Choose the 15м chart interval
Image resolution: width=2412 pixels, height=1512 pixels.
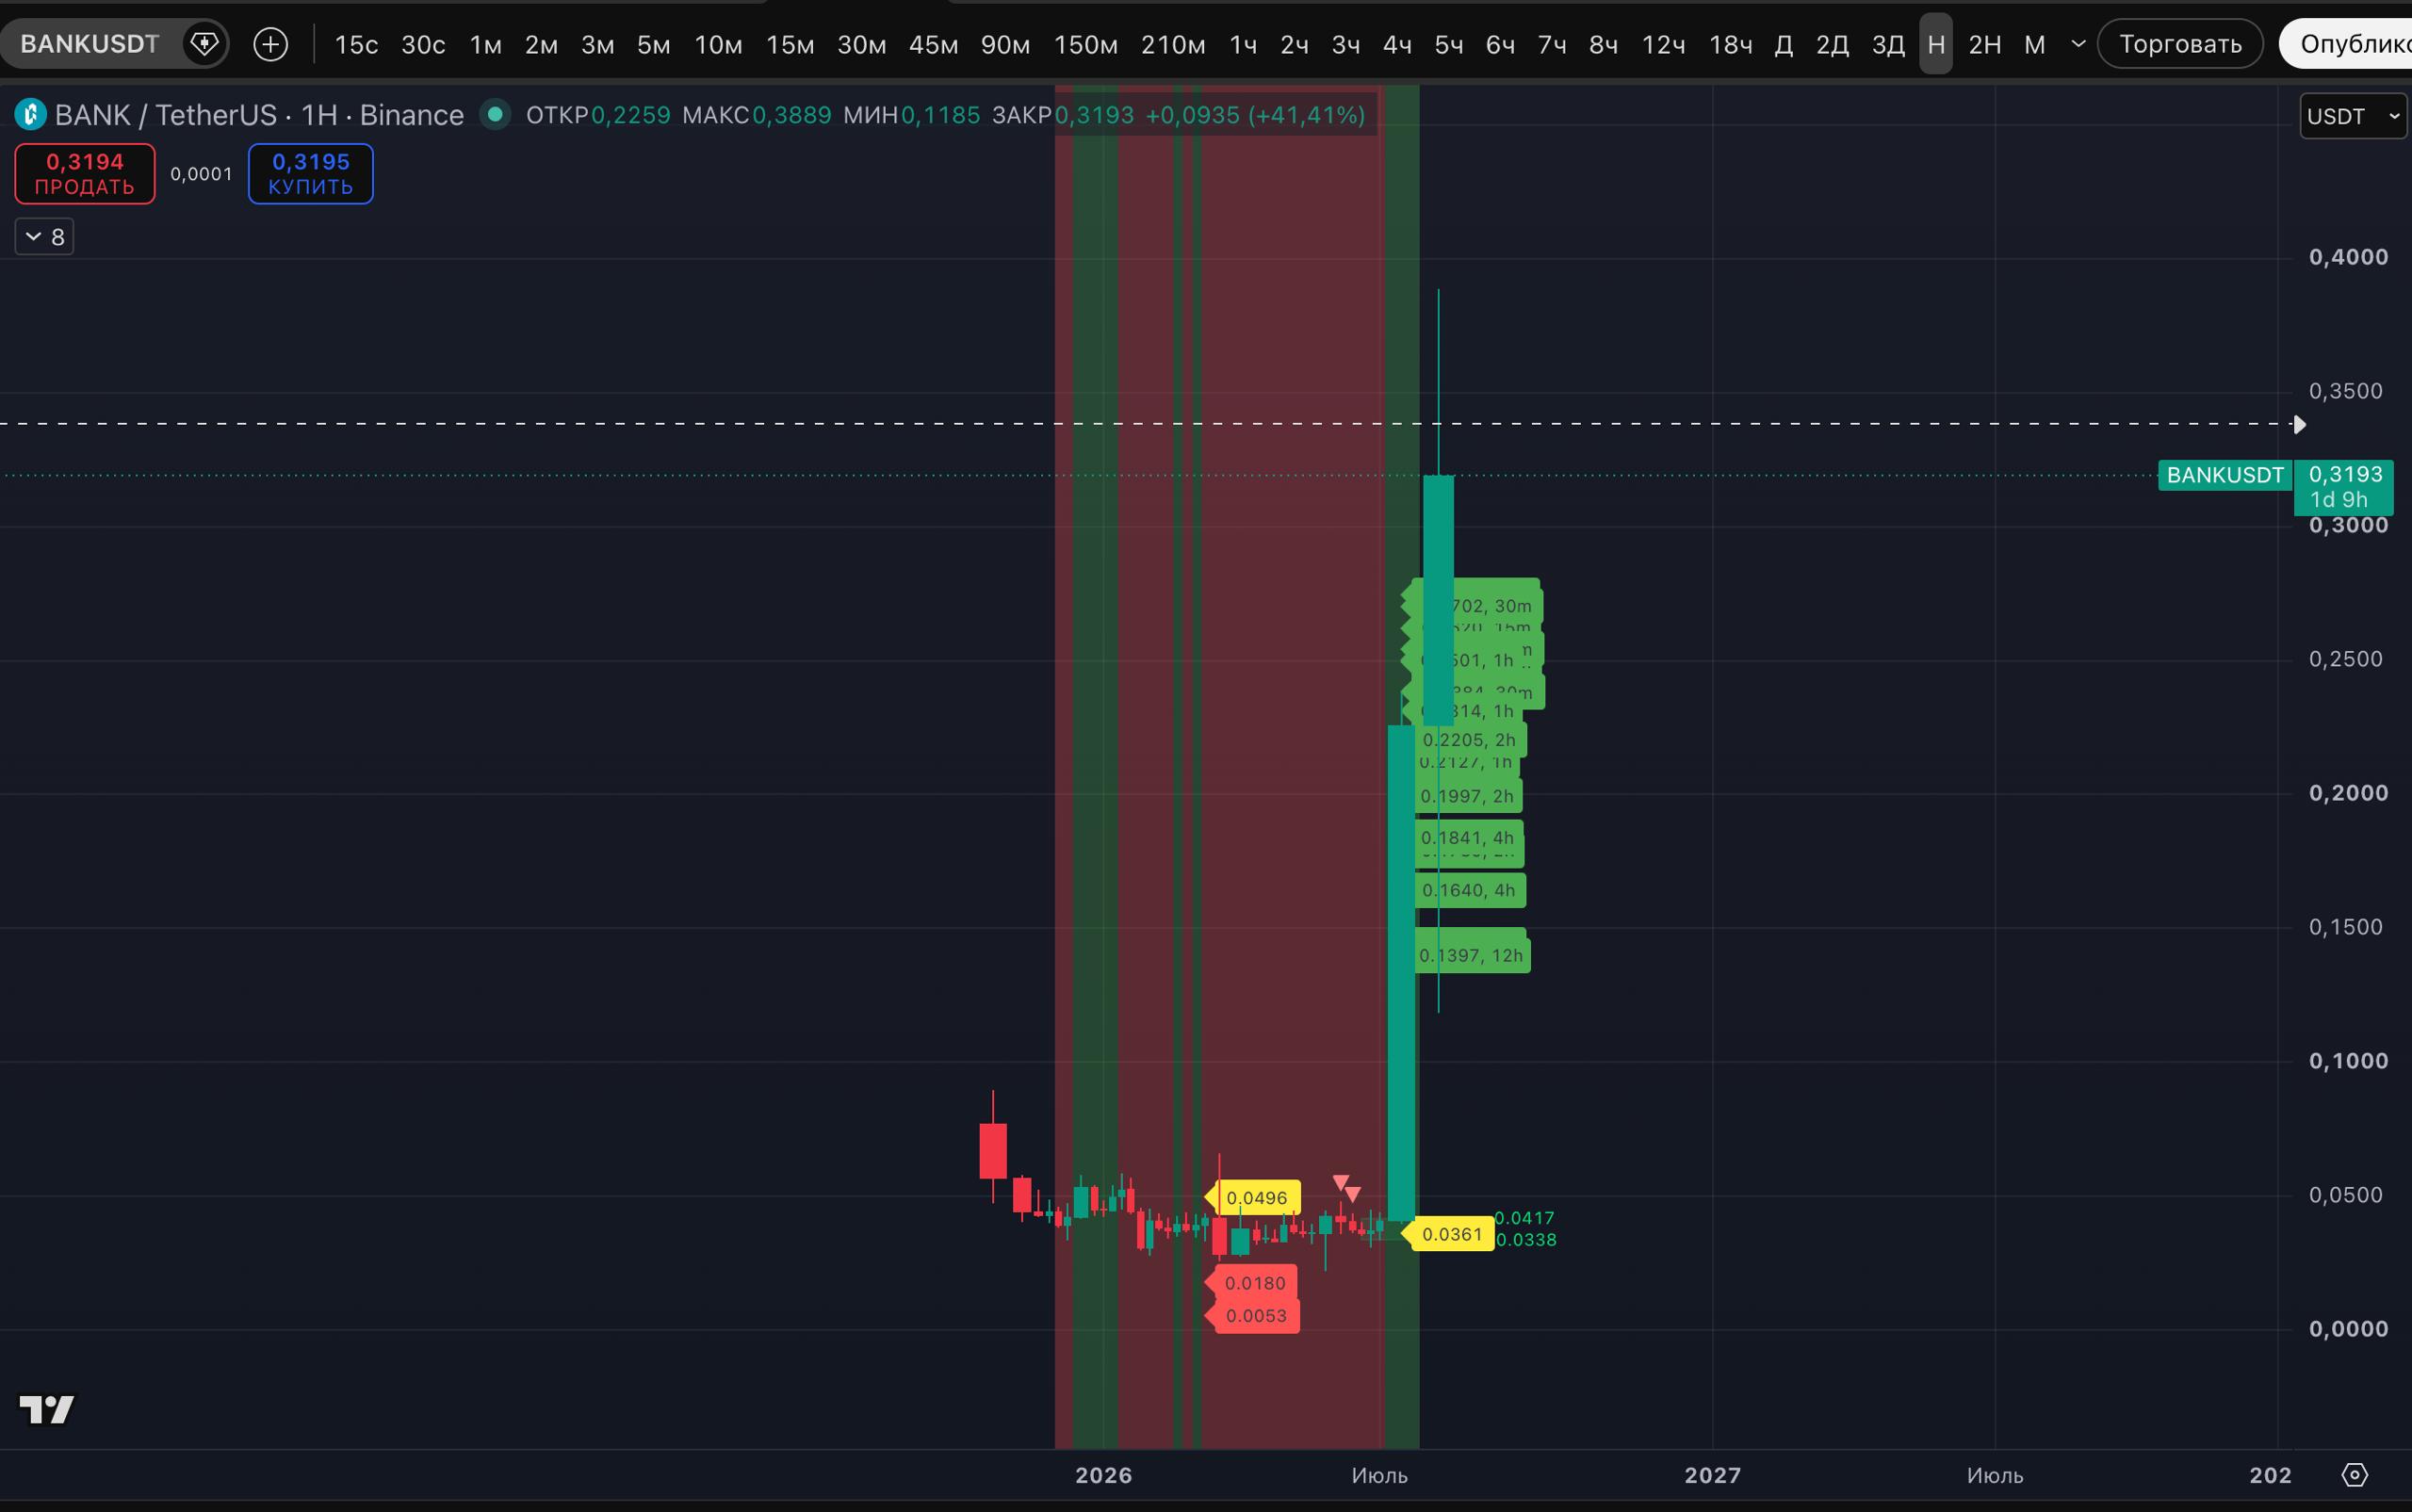coord(790,45)
